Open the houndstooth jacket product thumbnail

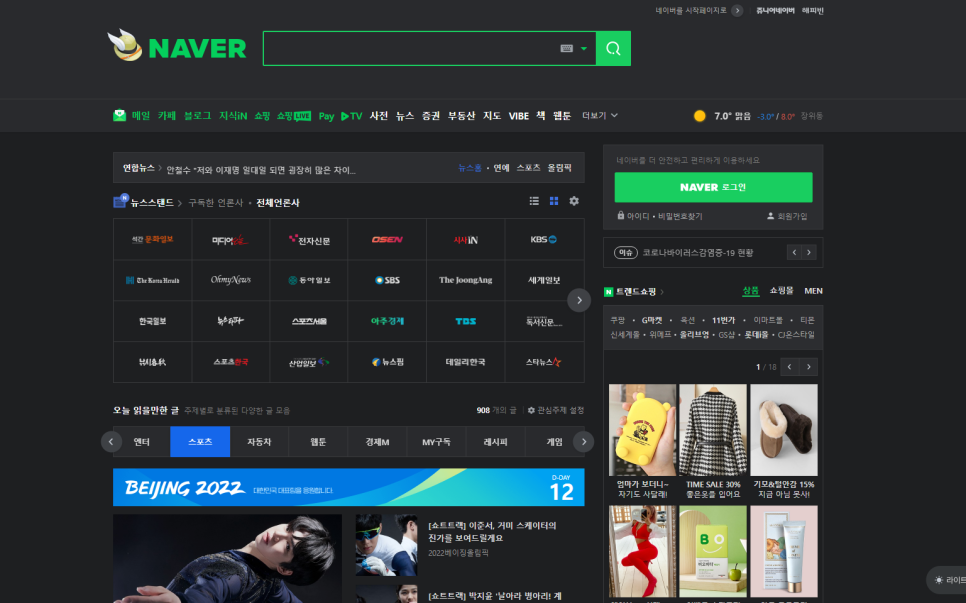pyautogui.click(x=713, y=430)
